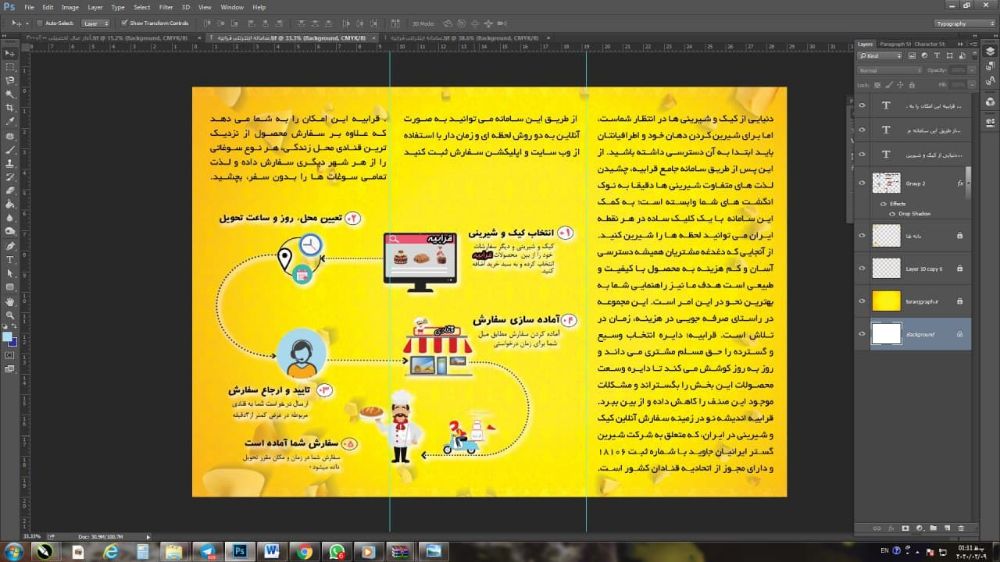Toggle the Auto-Select checkbox
The height and width of the screenshot is (562, 1000).
40,22
